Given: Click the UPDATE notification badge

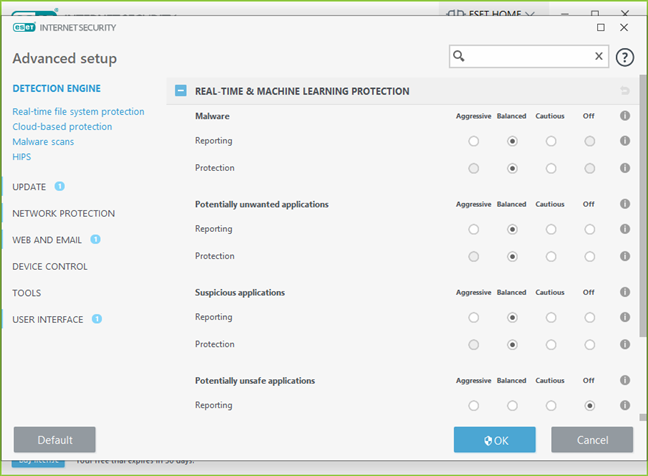Looking at the screenshot, I should pyautogui.click(x=60, y=186).
